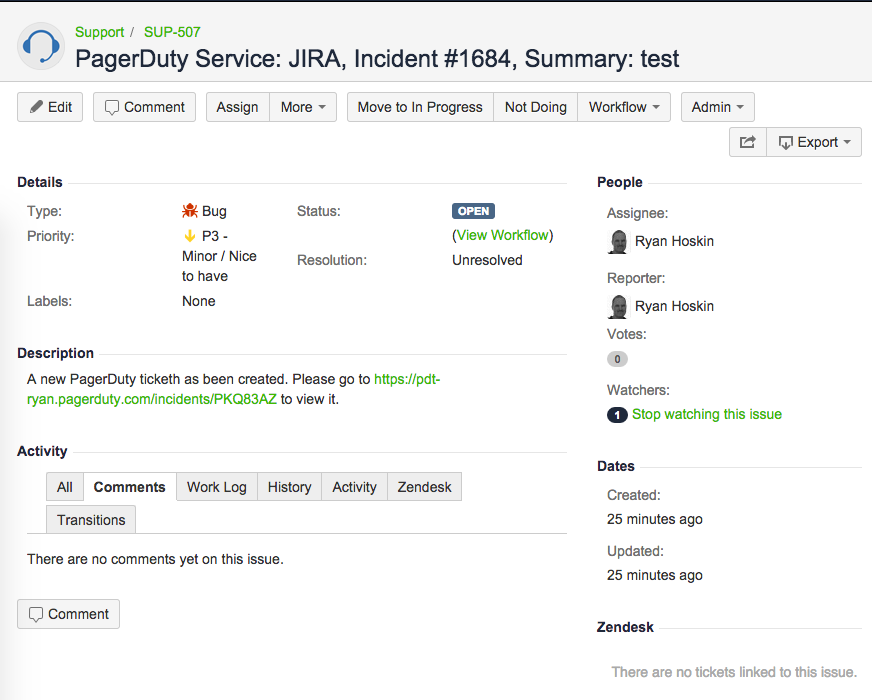Switch to the All activity tab
The width and height of the screenshot is (872, 700).
(x=65, y=487)
